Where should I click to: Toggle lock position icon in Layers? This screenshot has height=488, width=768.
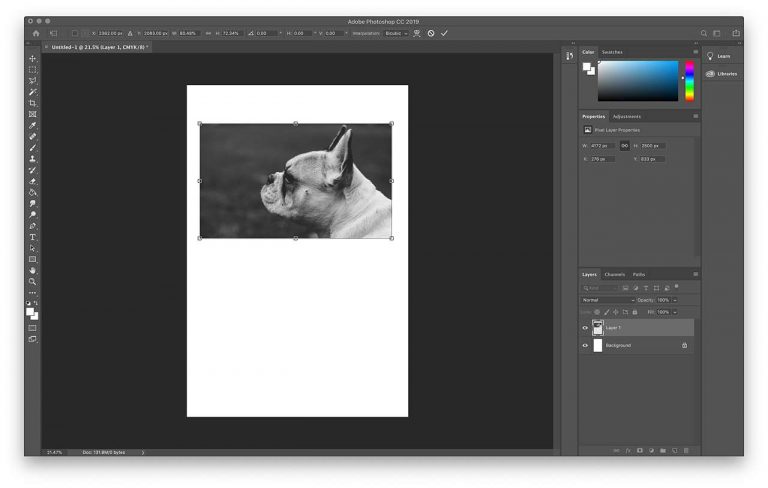(x=616, y=312)
